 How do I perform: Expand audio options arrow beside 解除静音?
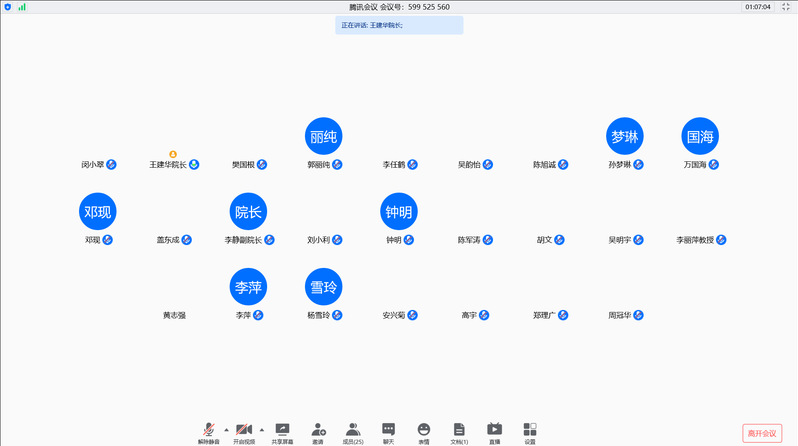226,428
